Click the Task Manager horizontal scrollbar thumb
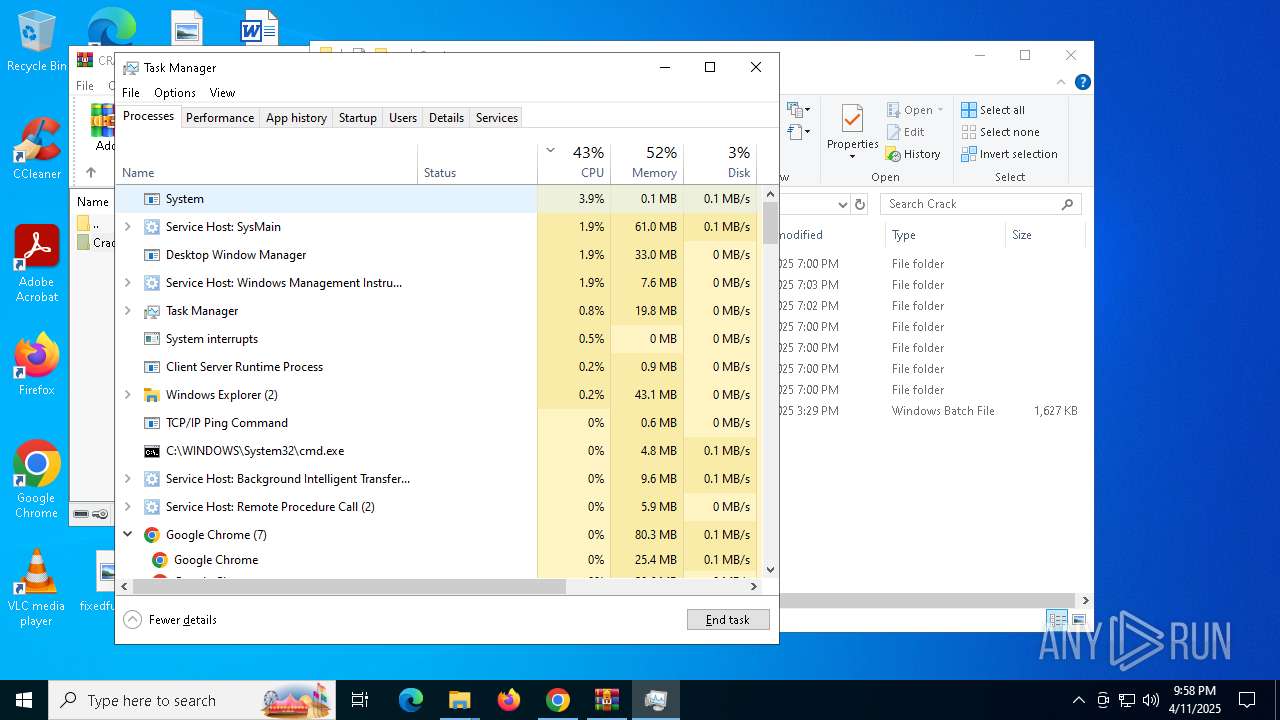This screenshot has width=1280, height=720. pos(349,587)
